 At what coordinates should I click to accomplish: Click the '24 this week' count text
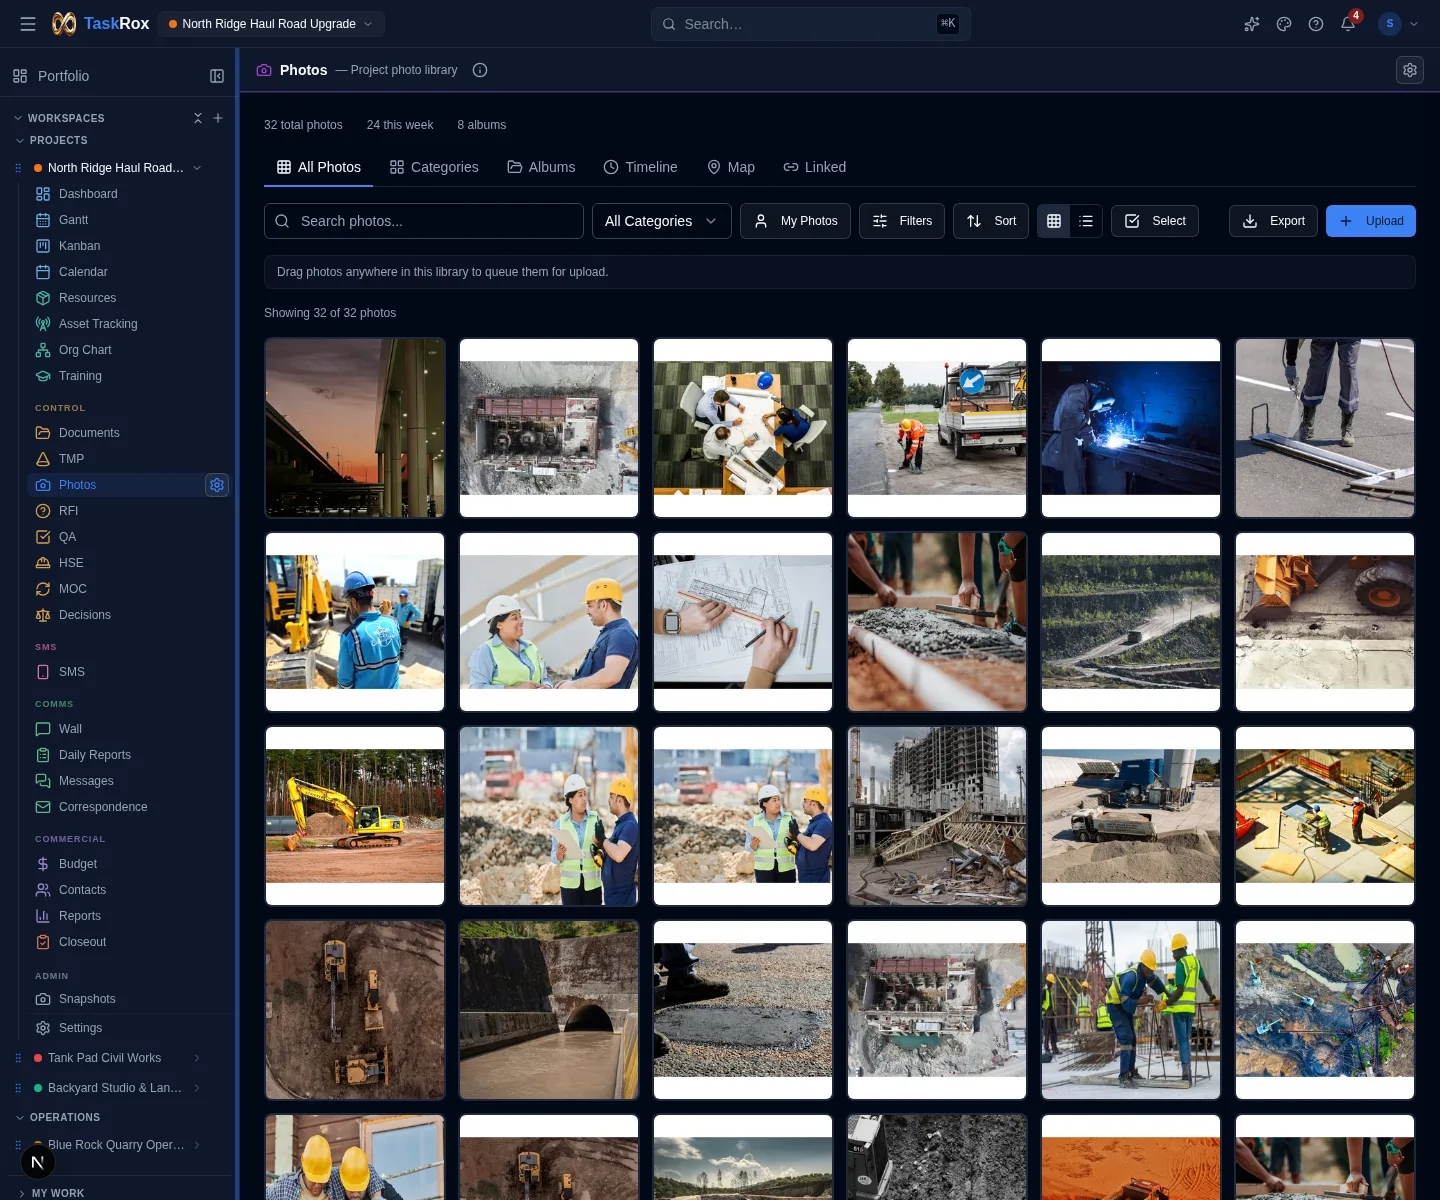click(x=400, y=125)
